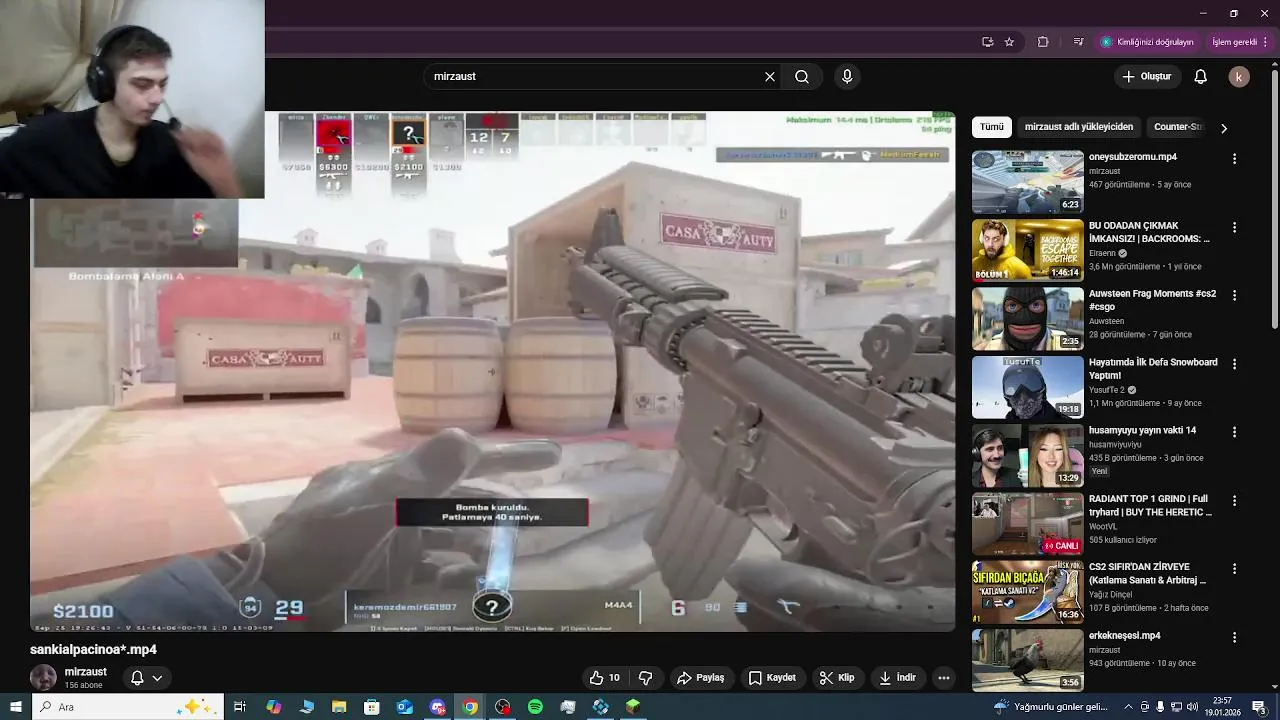The width and height of the screenshot is (1280, 720).
Task: Open mirzaust channel avatar below the video
Action: [43, 678]
